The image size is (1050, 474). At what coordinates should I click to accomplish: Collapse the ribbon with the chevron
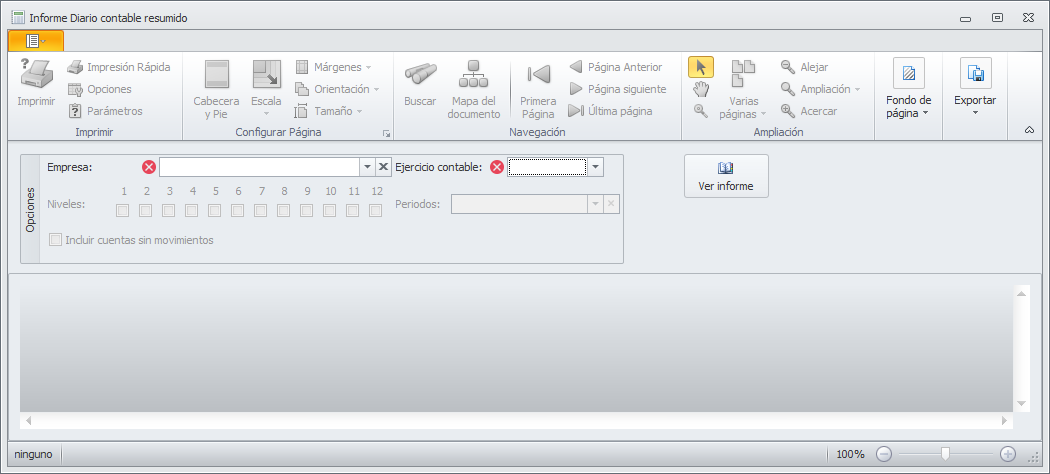click(x=1030, y=131)
